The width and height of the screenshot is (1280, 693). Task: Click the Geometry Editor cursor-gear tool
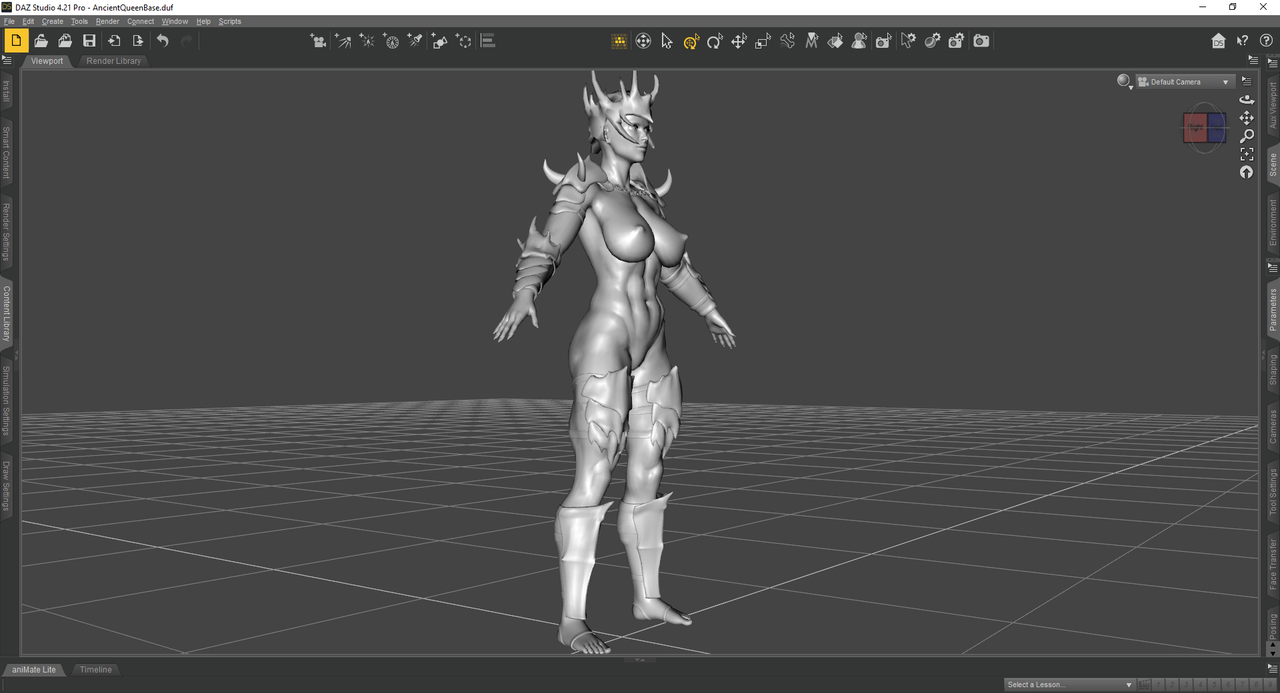point(908,41)
